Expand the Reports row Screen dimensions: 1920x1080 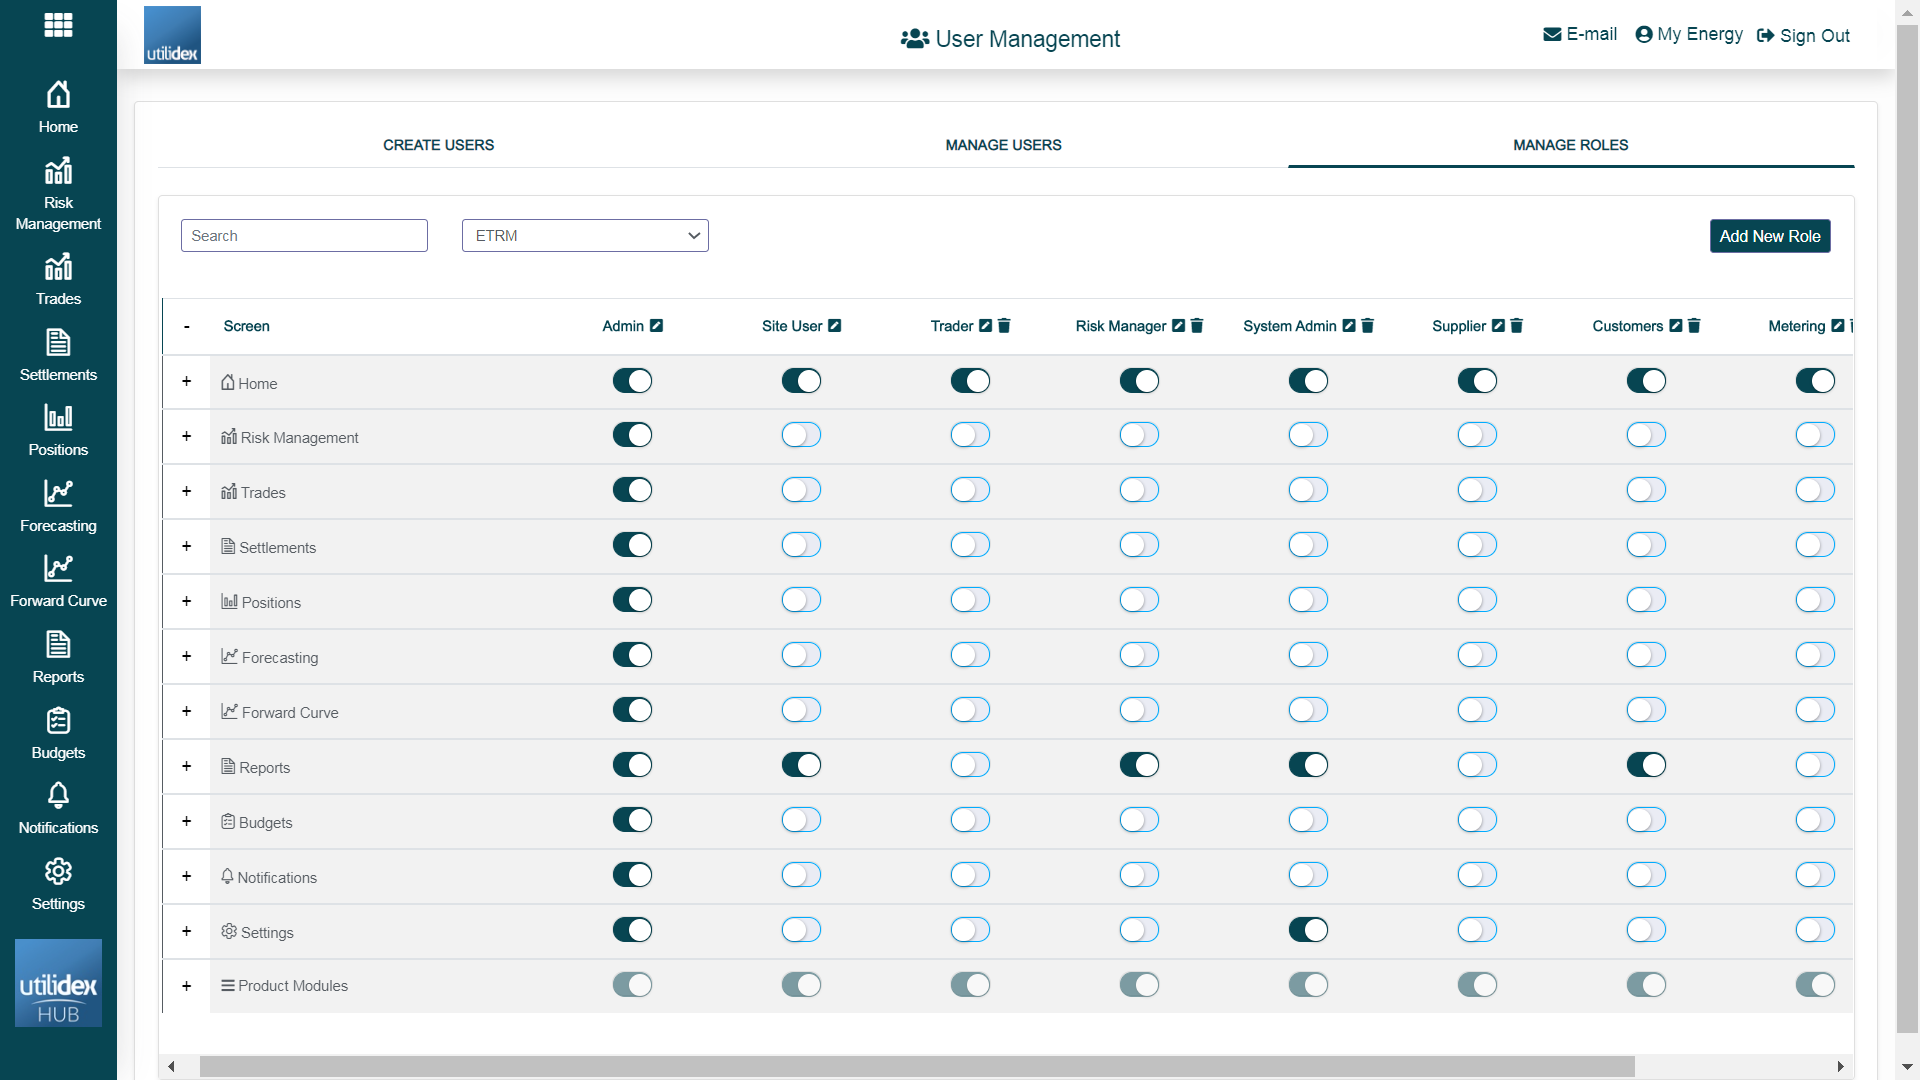point(186,767)
